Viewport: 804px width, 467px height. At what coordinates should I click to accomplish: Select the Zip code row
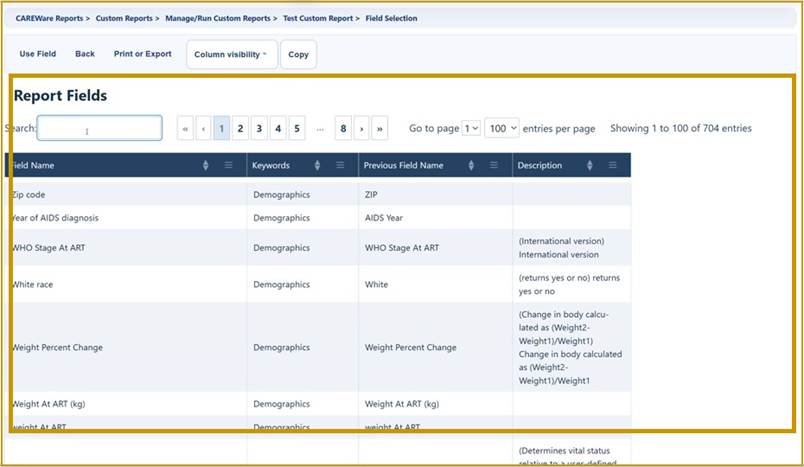[318, 195]
